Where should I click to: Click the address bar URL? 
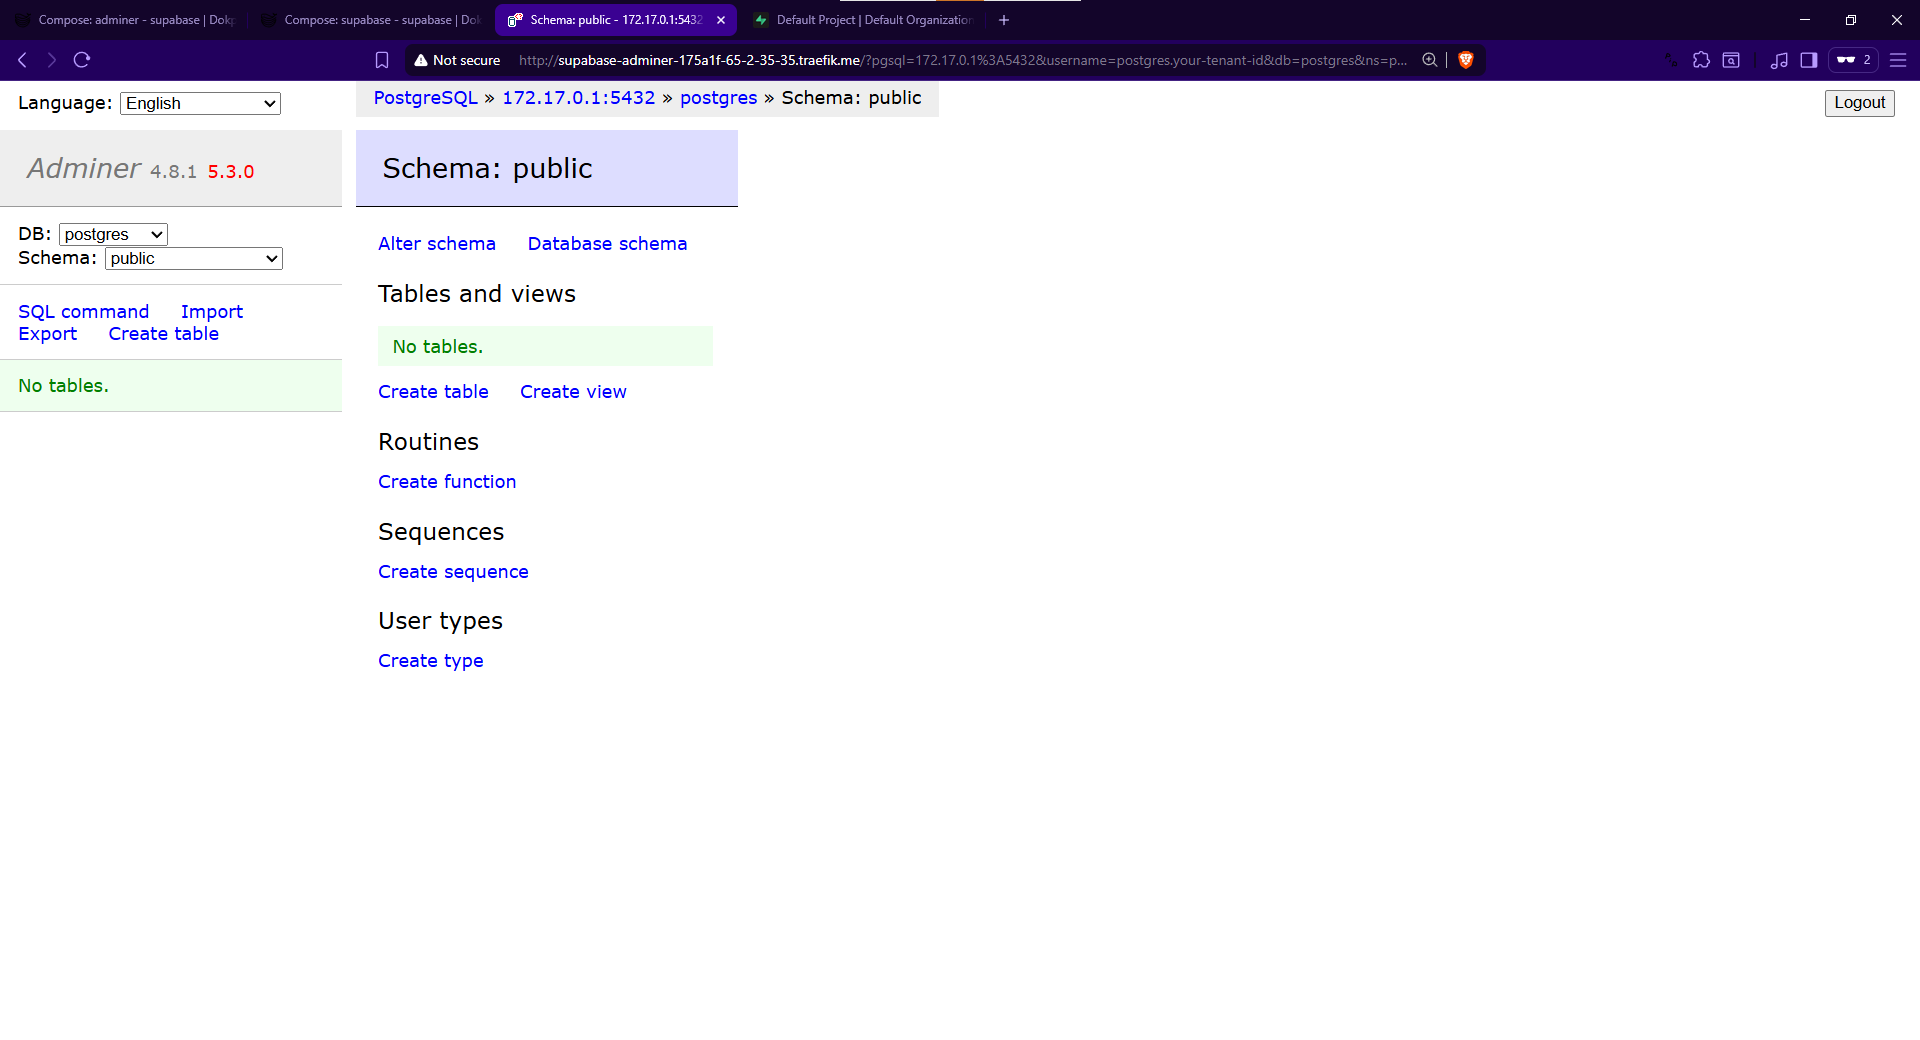pos(962,60)
